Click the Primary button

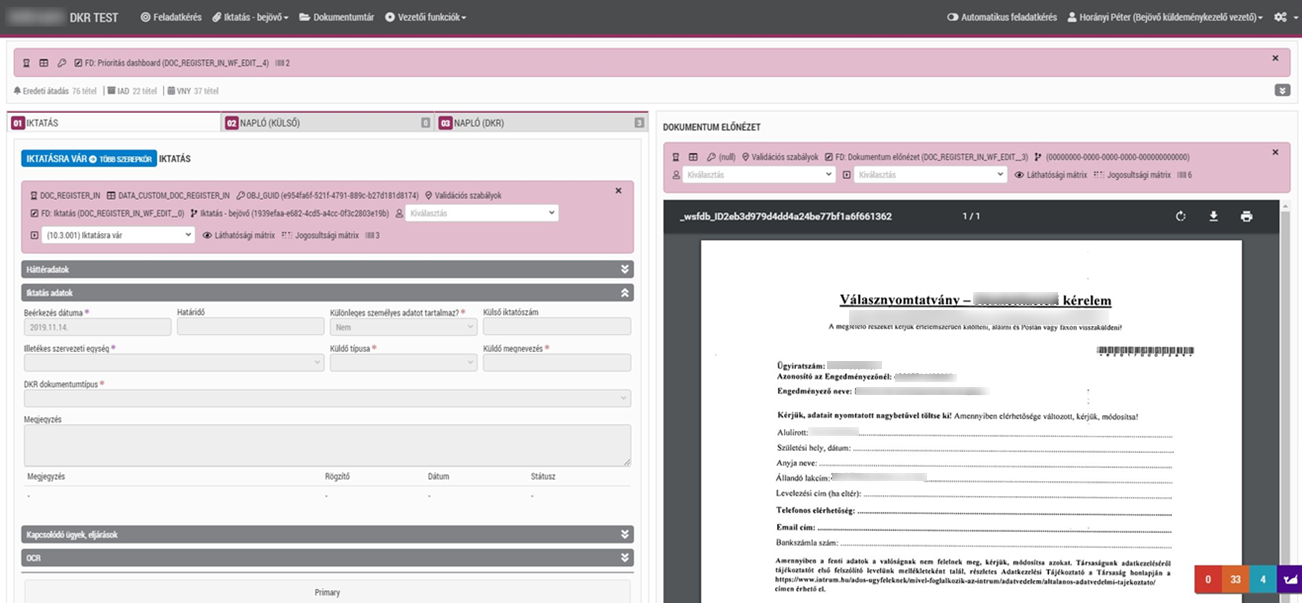tap(327, 592)
